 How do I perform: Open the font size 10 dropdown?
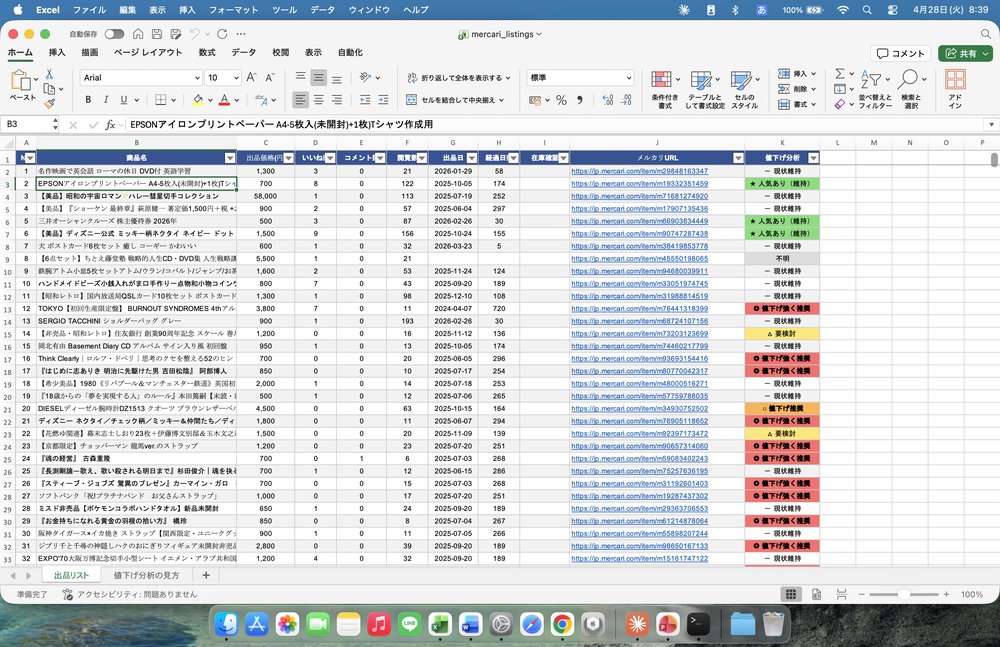click(236, 78)
